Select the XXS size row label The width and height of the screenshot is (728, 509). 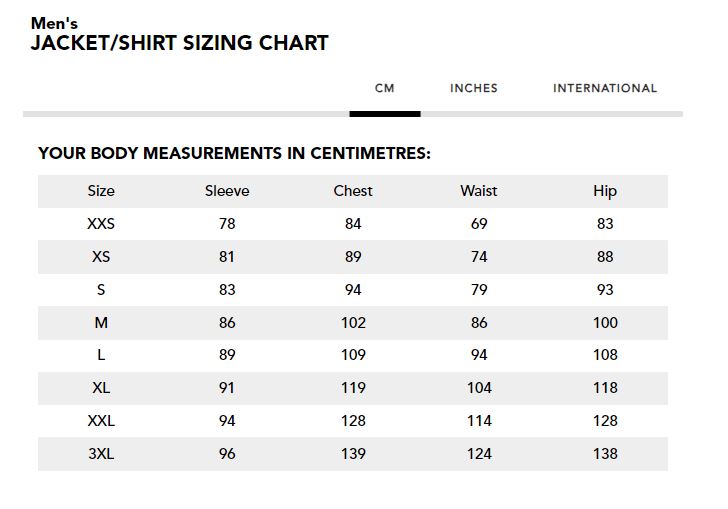101,224
